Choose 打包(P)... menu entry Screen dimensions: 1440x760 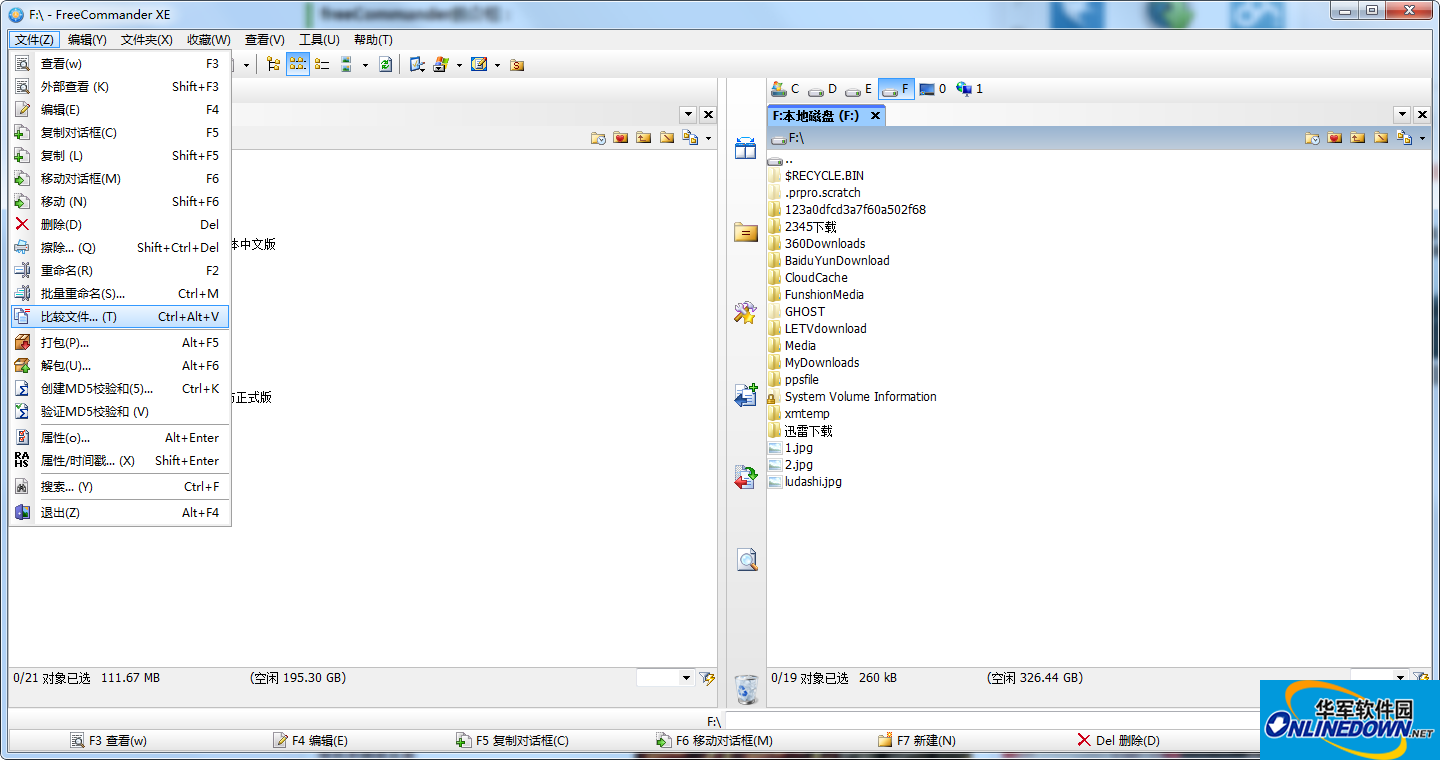coord(120,343)
